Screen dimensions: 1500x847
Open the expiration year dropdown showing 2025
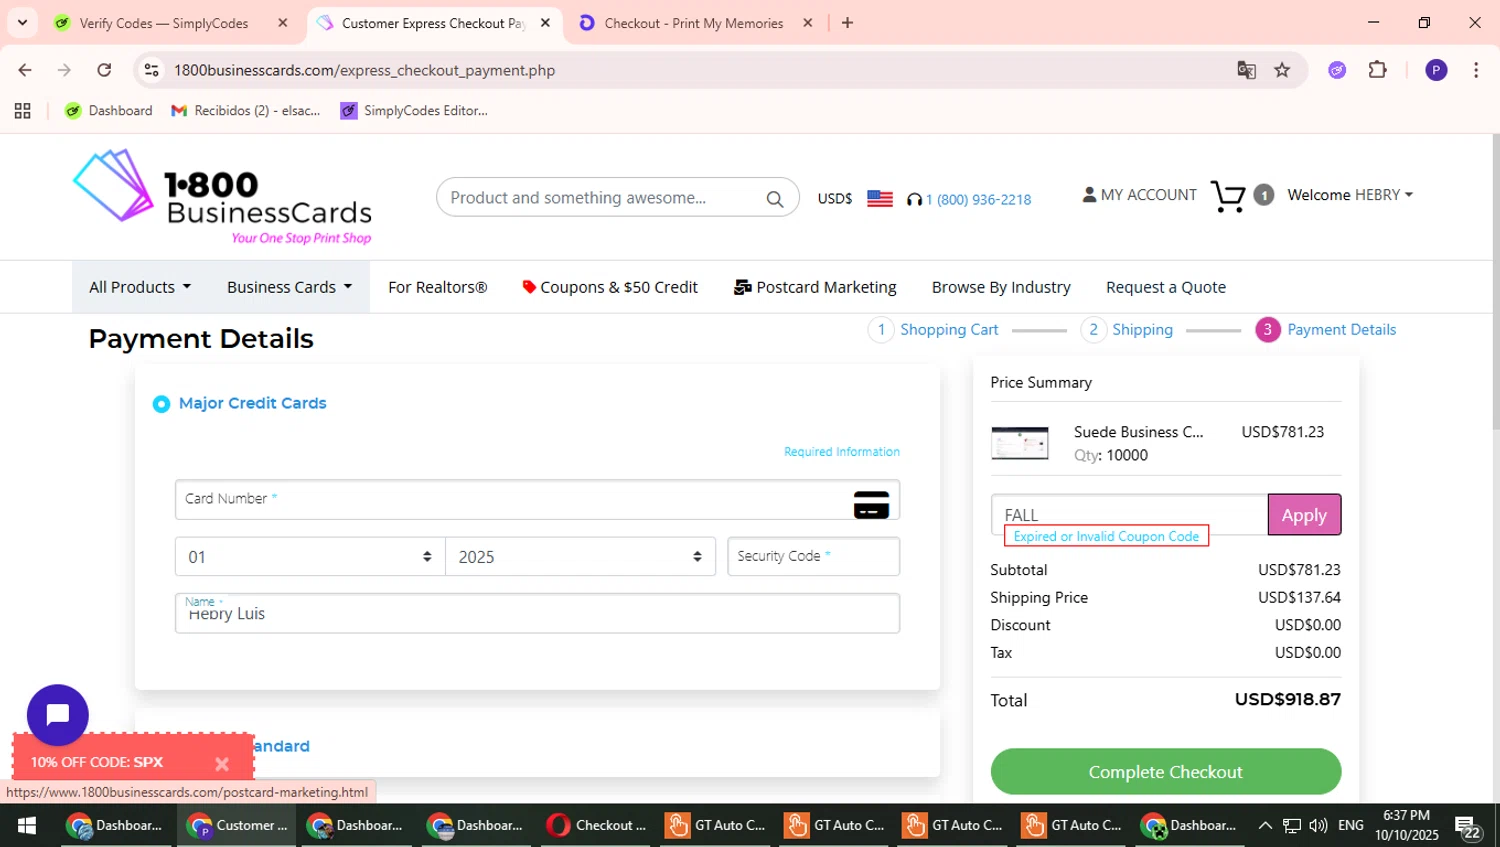[x=580, y=557]
